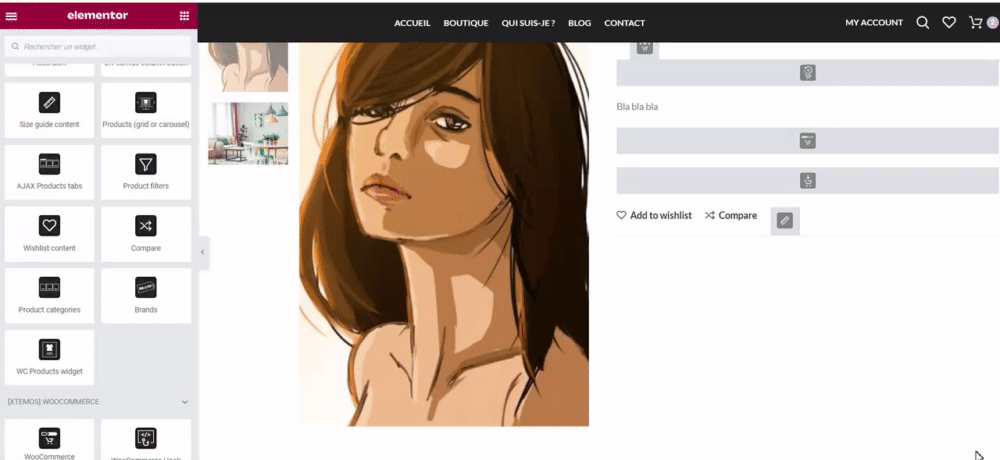Viewport: 1000px width, 460px height.
Task: Click the download-cart placeholder widget icon
Action: coord(808,181)
